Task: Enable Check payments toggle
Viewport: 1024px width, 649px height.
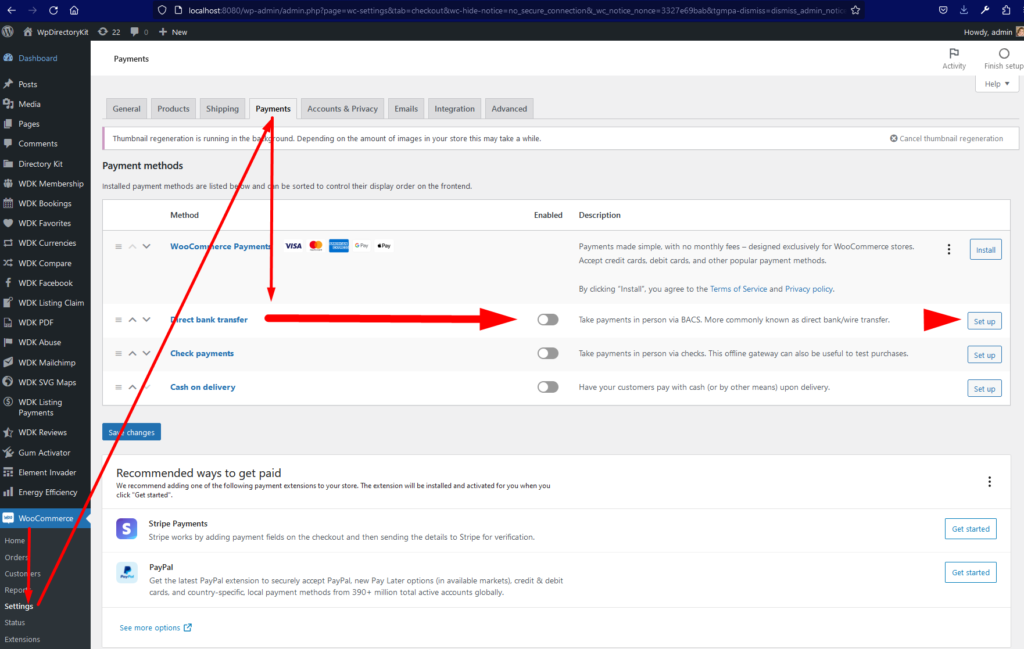Action: (548, 353)
